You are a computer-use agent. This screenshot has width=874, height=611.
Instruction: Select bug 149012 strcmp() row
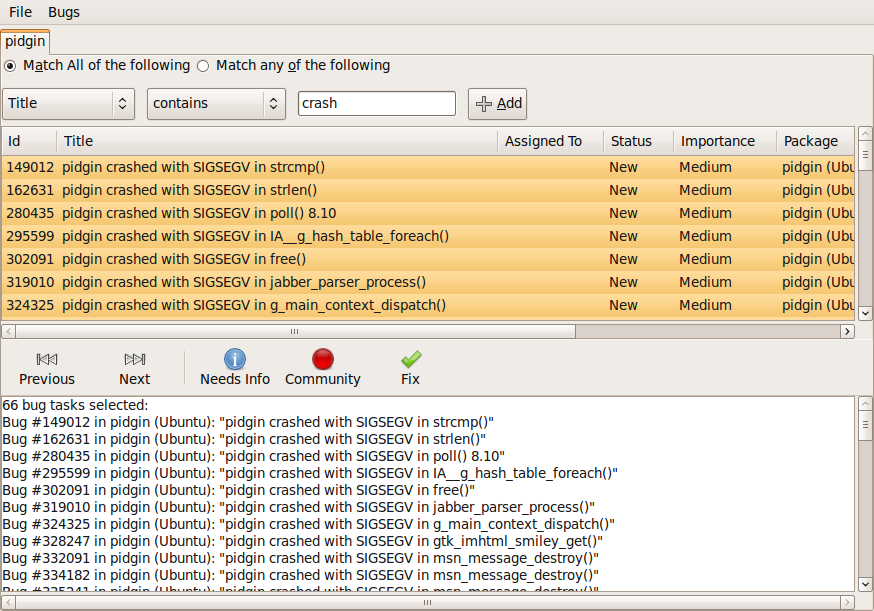pos(428,167)
